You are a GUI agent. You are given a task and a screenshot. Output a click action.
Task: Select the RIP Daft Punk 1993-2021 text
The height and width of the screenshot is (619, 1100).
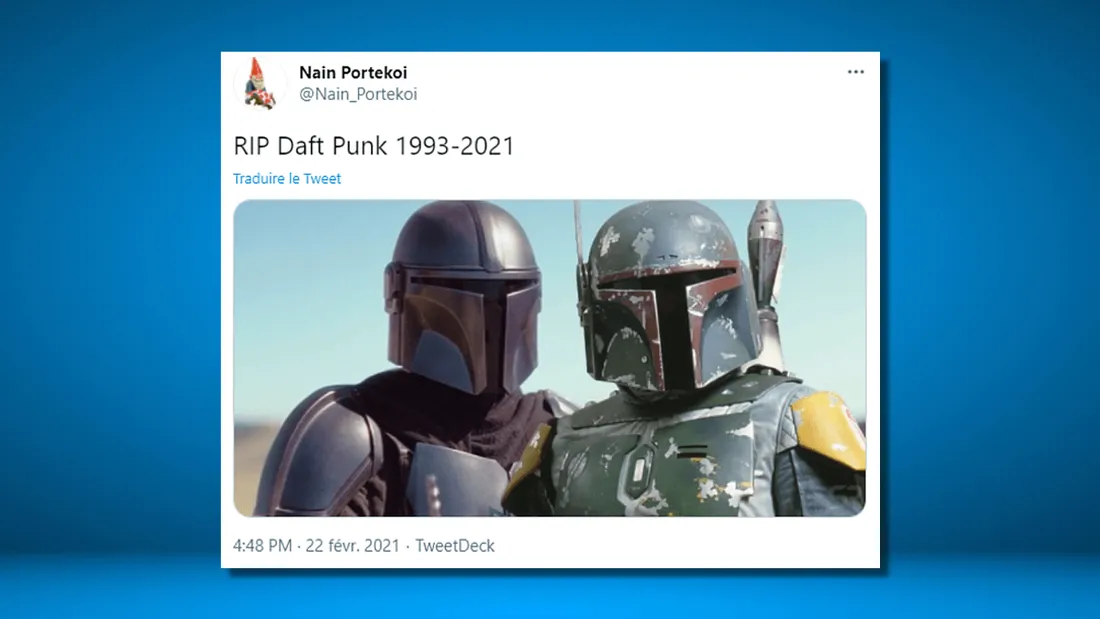click(374, 146)
